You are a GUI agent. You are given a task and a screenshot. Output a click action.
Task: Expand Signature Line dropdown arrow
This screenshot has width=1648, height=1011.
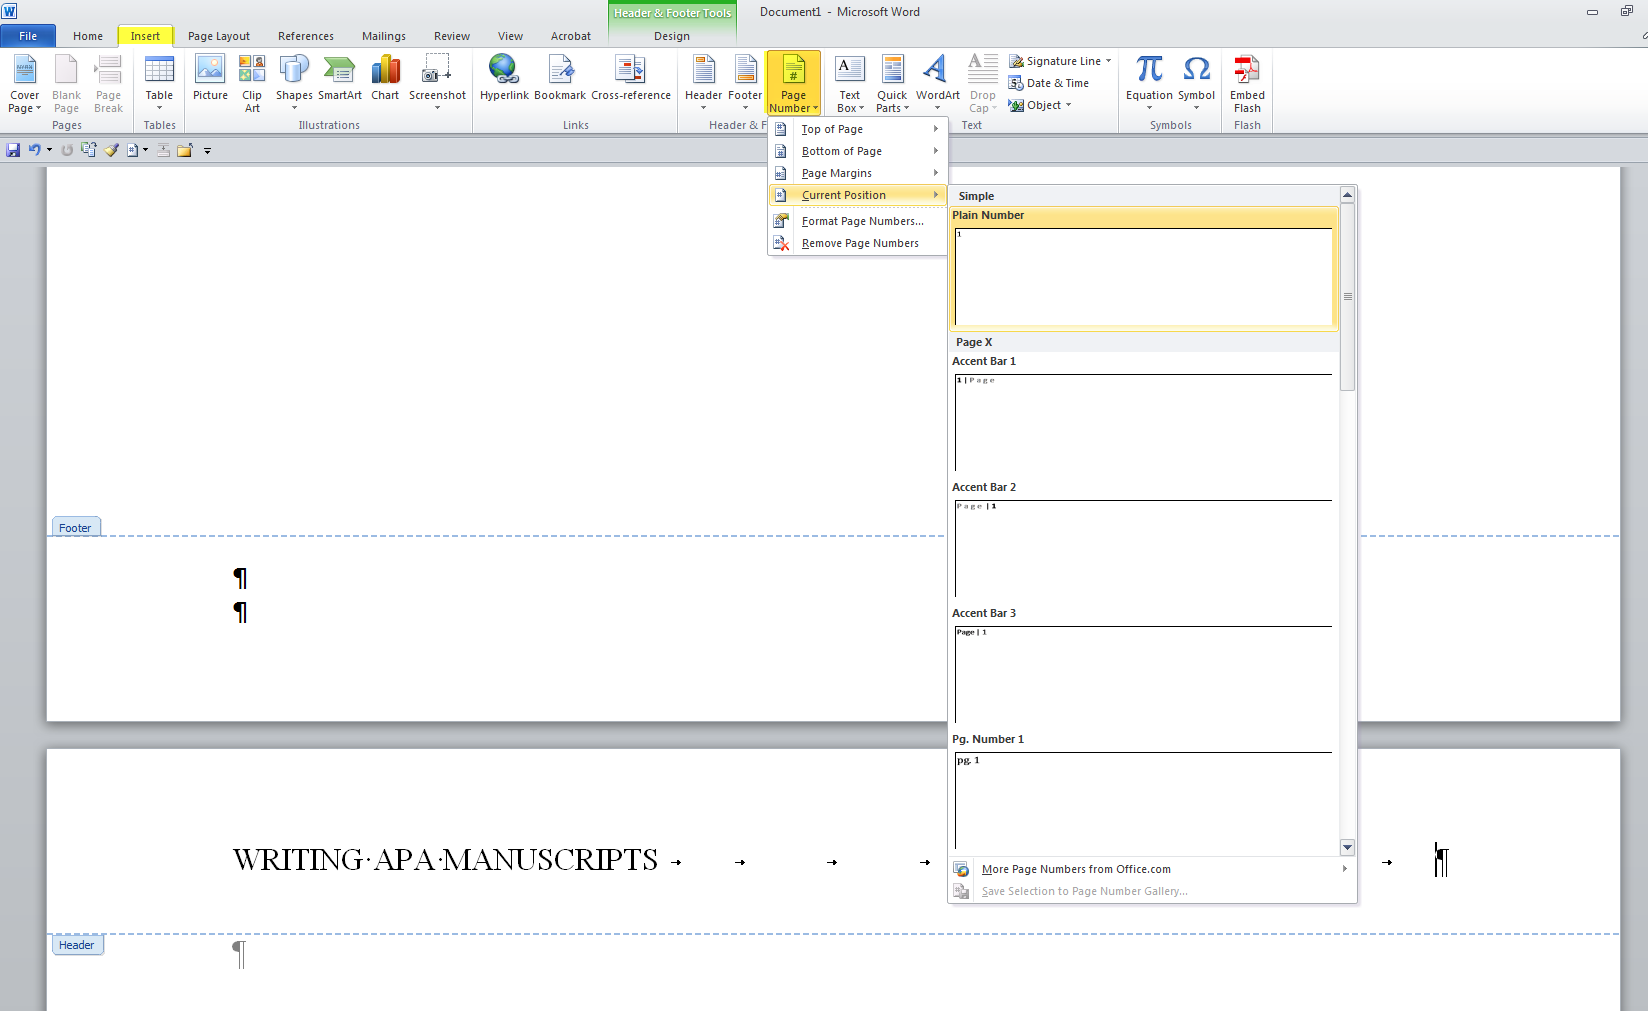(x=1108, y=61)
